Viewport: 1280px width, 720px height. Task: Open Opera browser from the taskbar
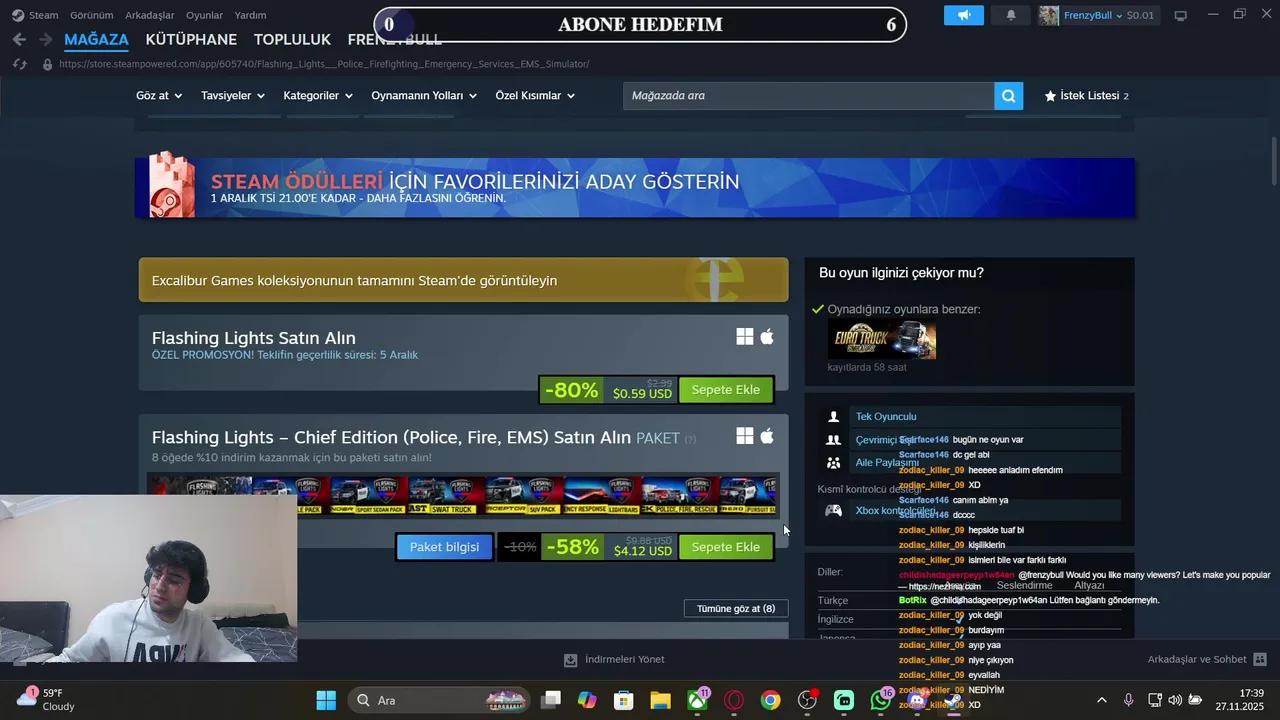click(734, 700)
